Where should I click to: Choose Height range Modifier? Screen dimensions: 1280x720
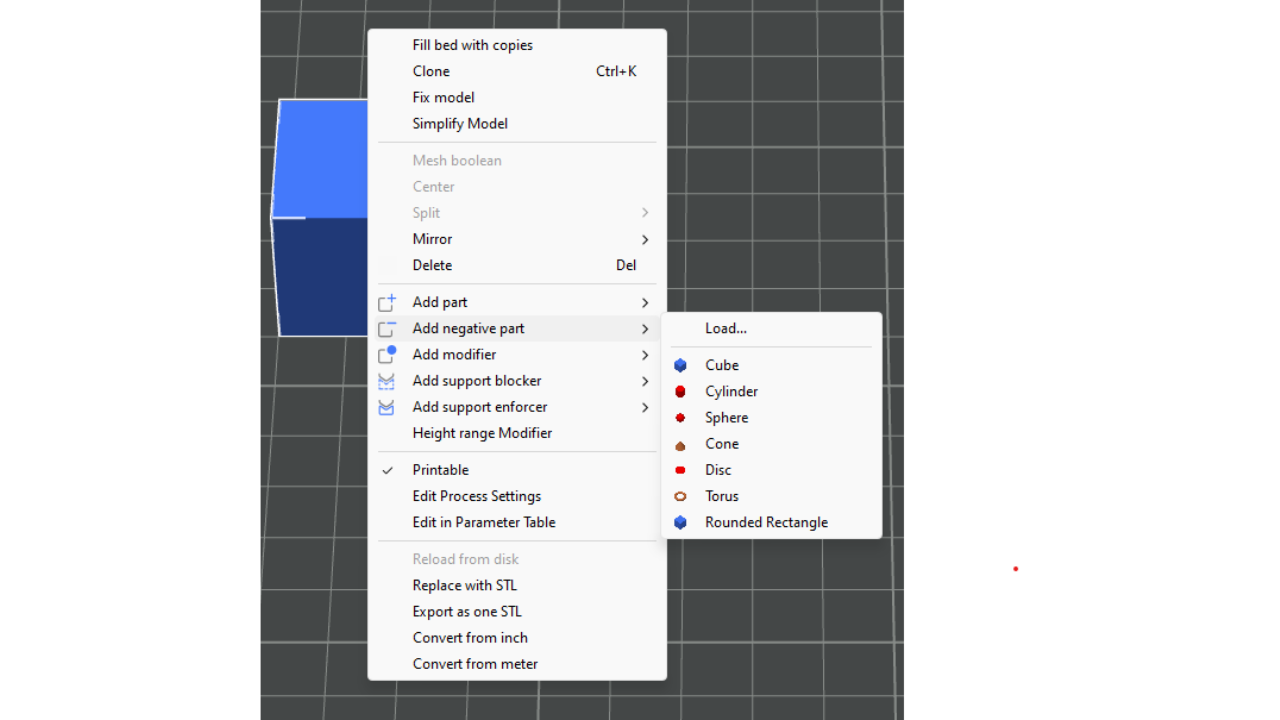pyautogui.click(x=482, y=433)
